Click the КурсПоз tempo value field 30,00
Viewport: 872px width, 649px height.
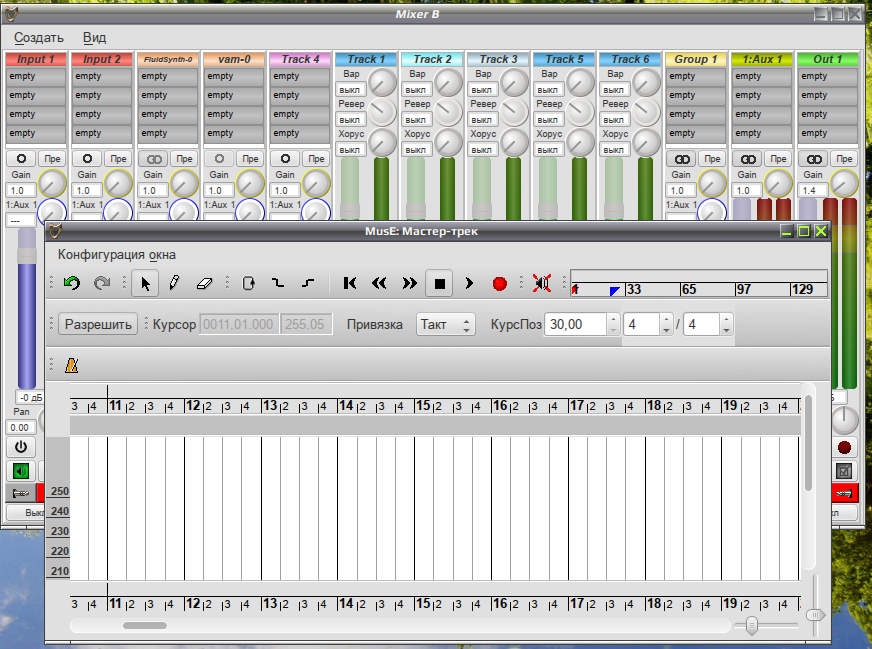tap(576, 324)
